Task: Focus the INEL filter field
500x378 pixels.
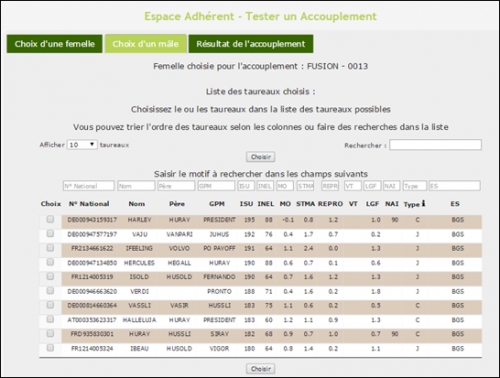Action: tap(265, 186)
